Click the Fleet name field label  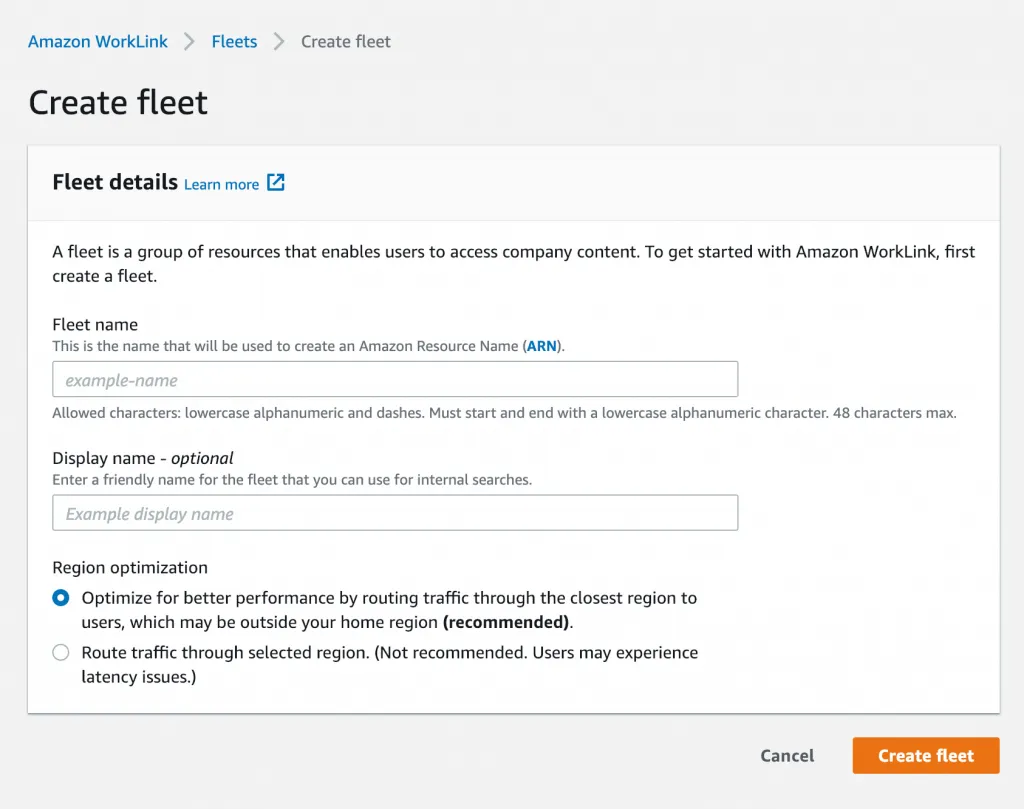[x=95, y=324]
